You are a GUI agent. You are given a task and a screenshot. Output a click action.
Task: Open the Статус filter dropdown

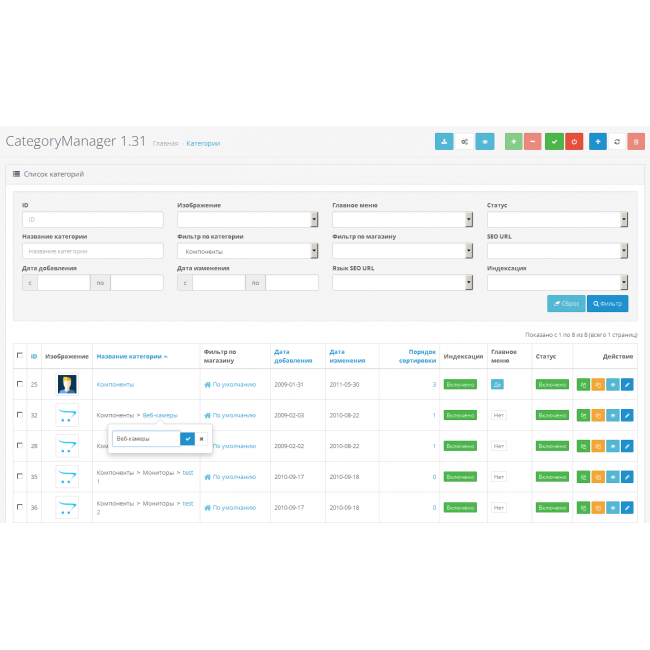tap(557, 220)
